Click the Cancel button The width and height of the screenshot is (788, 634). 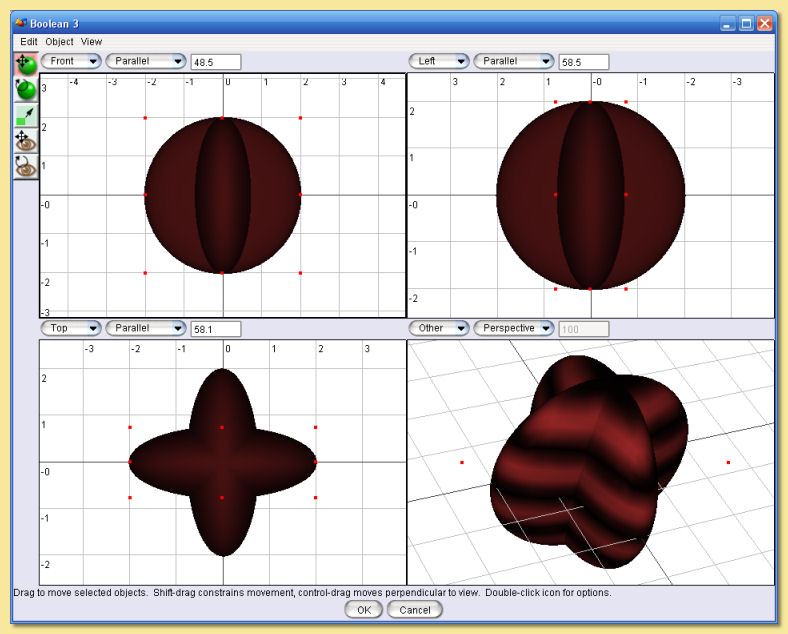point(415,610)
